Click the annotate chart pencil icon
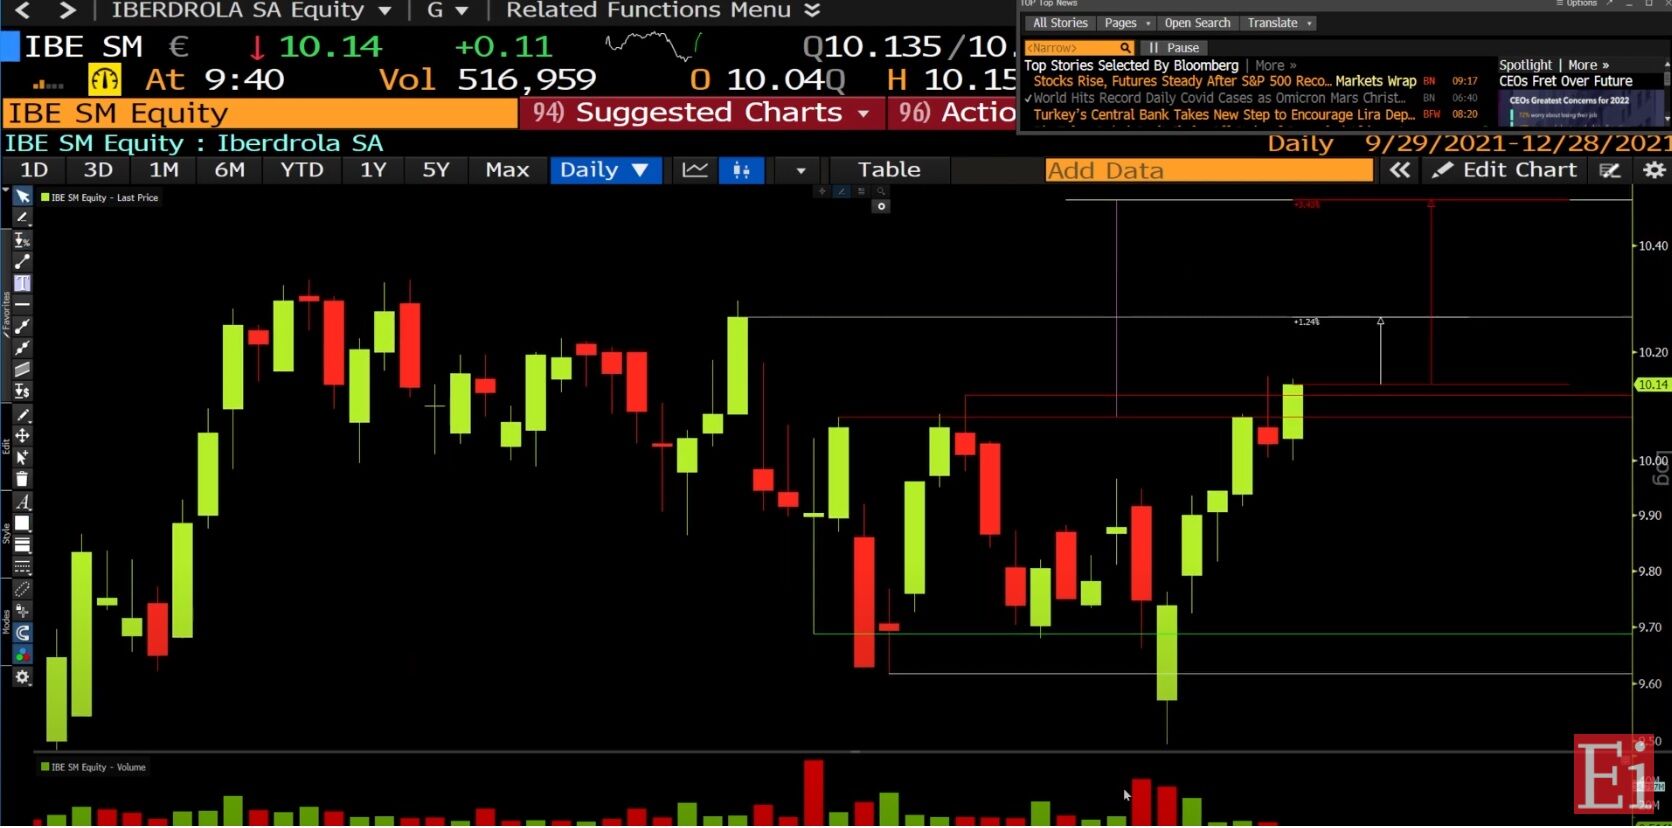This screenshot has height=828, width=1672. click(x=1610, y=170)
